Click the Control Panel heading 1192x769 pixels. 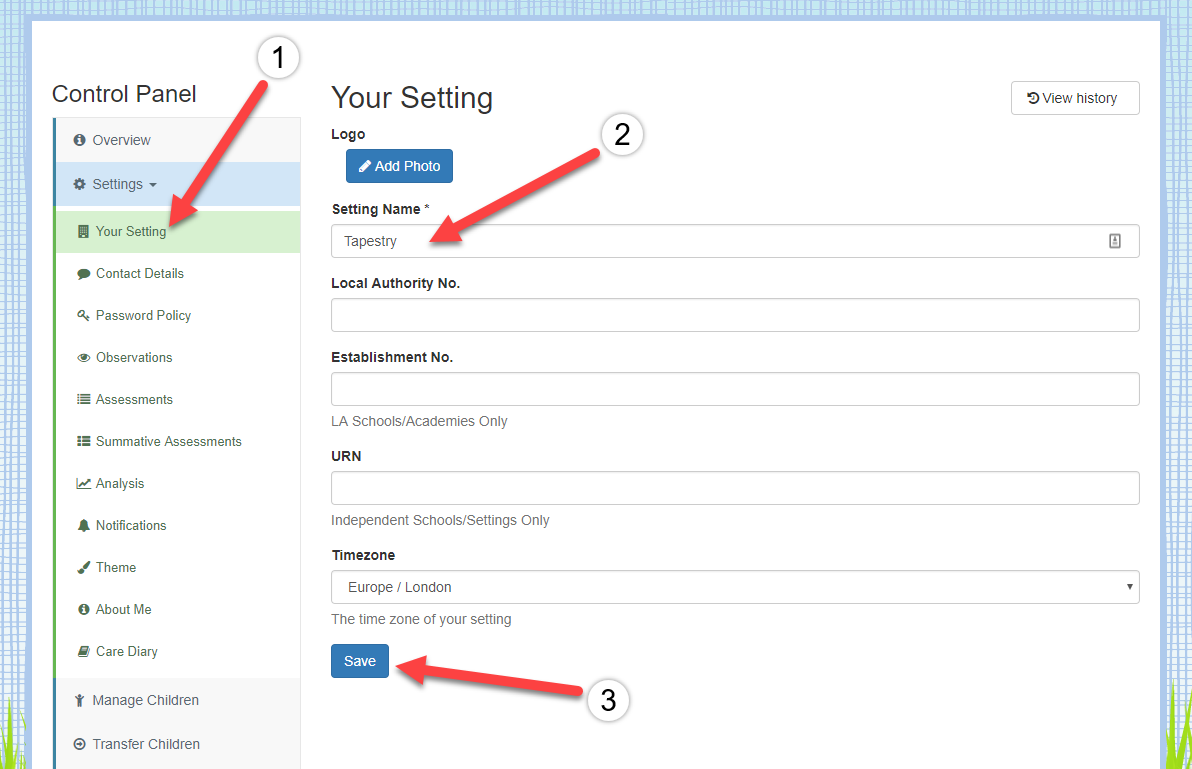pos(124,94)
